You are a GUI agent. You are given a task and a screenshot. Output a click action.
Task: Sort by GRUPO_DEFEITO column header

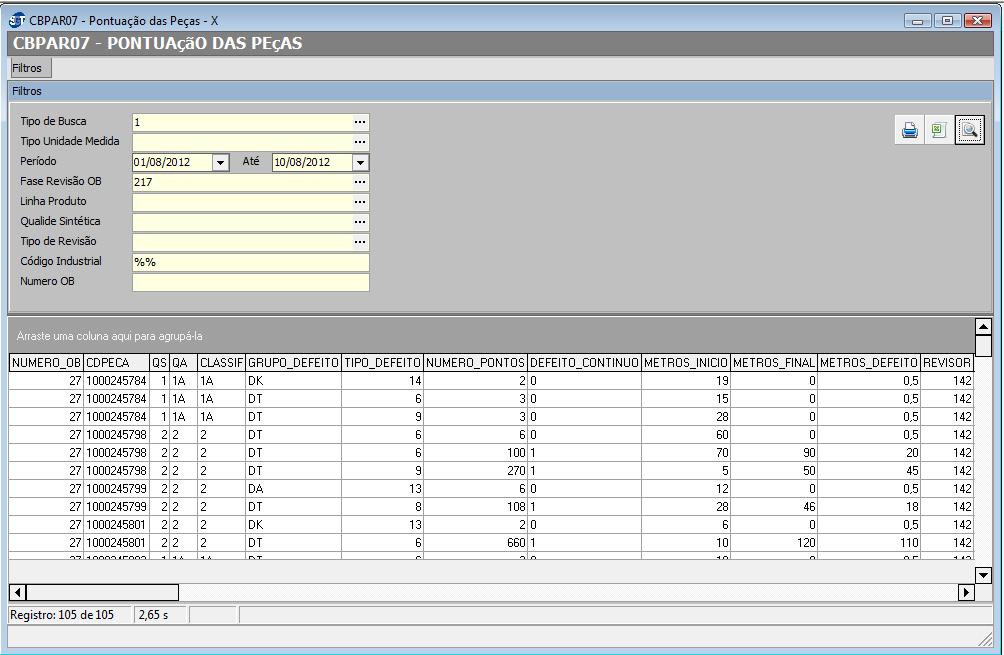pyautogui.click(x=293, y=363)
